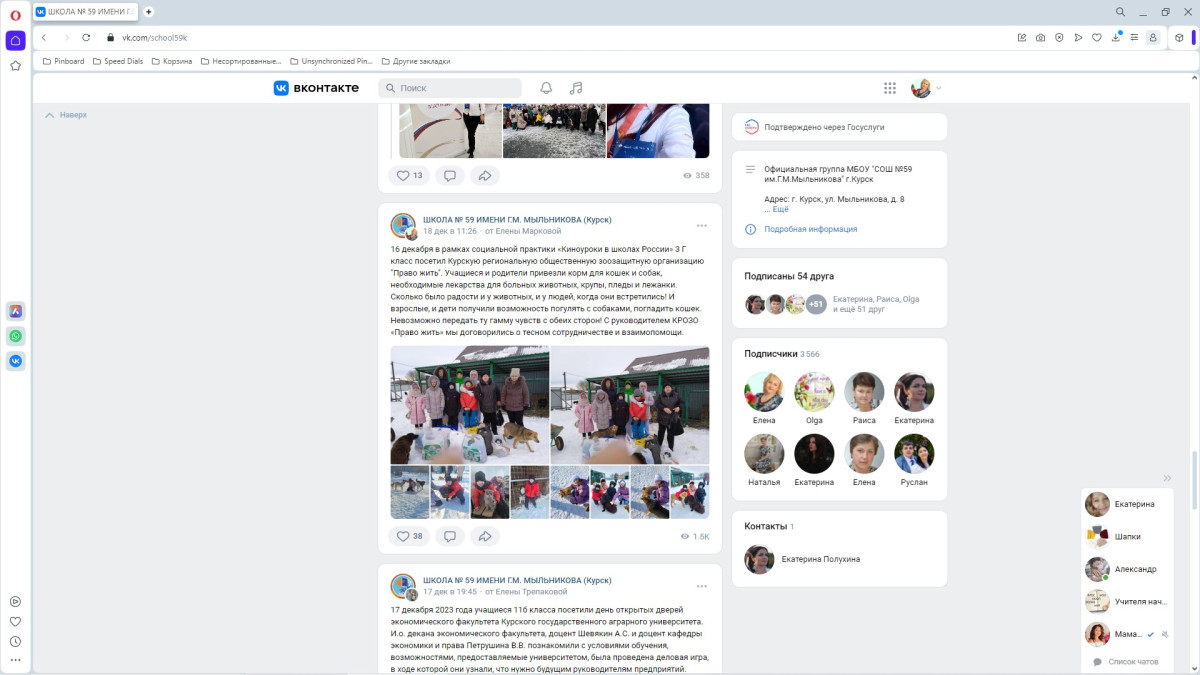Open the Pinboard bookmarks folder
The height and width of the screenshot is (675, 1200).
coord(63,61)
